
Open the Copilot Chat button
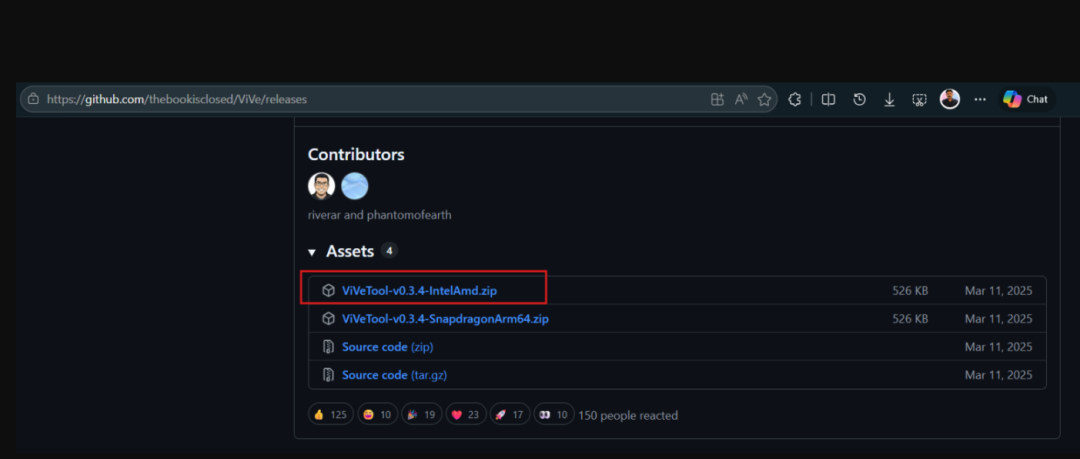1026,99
